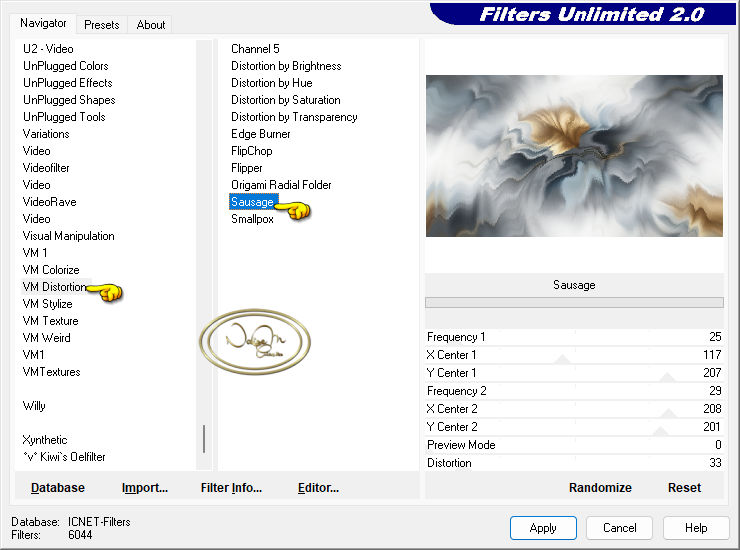This screenshot has width=740, height=550.
Task: Select Edge Burner from filter list
Action: (x=261, y=134)
